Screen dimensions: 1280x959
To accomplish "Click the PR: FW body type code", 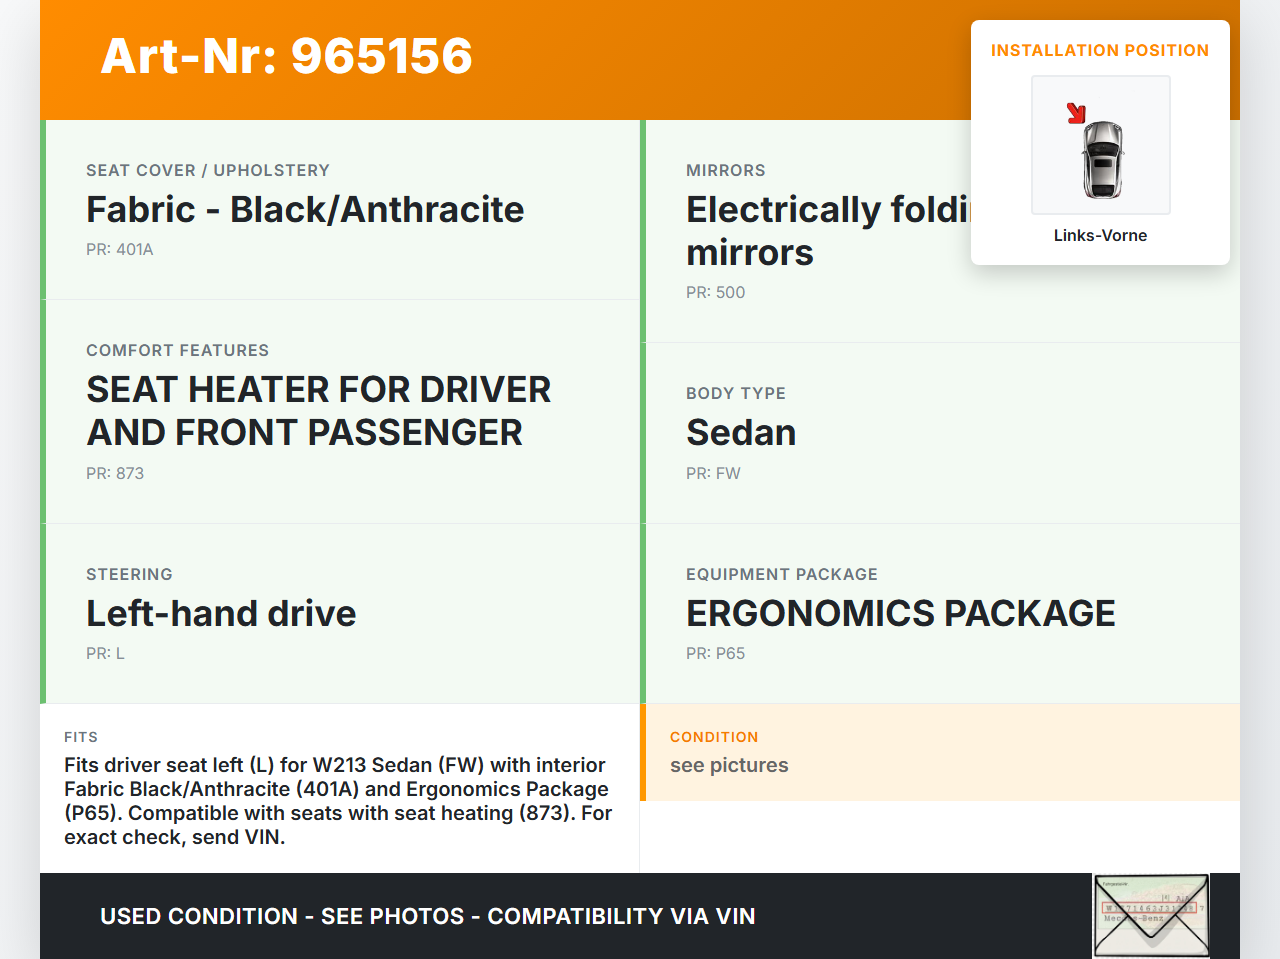I will (x=713, y=473).
